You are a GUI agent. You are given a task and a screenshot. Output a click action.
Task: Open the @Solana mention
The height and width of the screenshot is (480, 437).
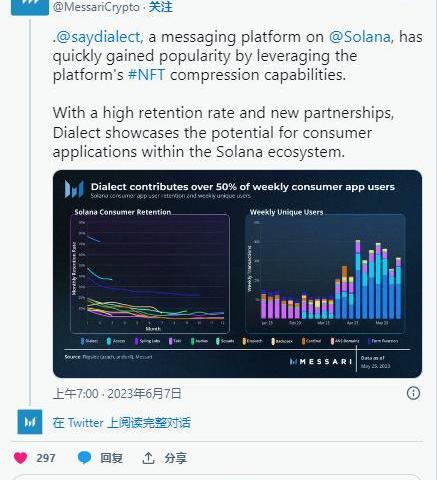(x=360, y=37)
